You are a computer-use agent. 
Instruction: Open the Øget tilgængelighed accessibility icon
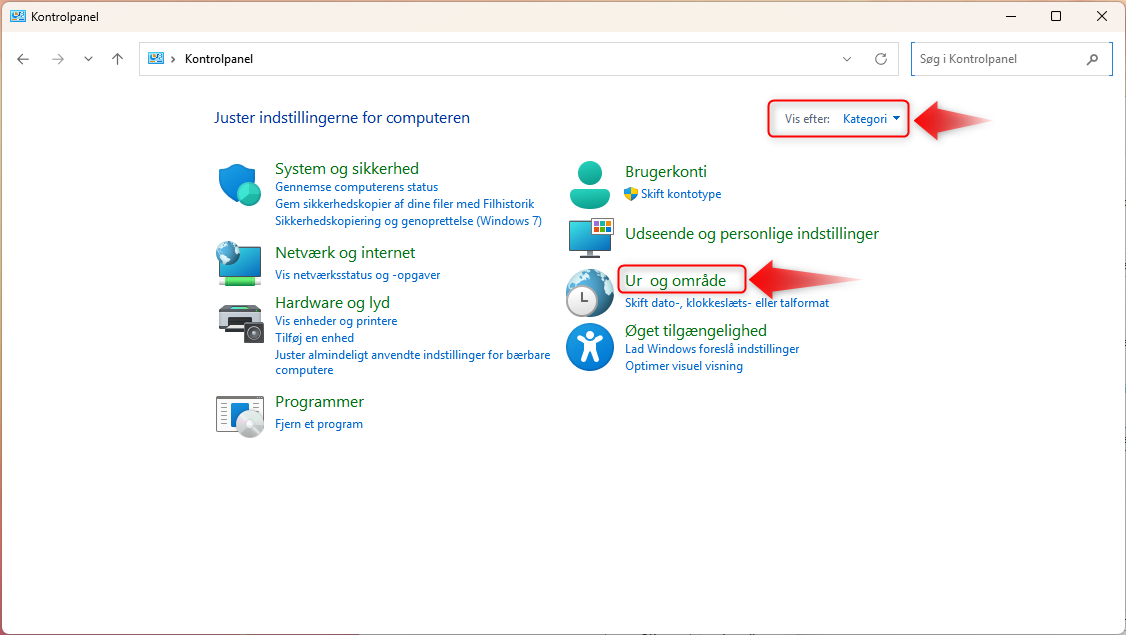point(590,347)
